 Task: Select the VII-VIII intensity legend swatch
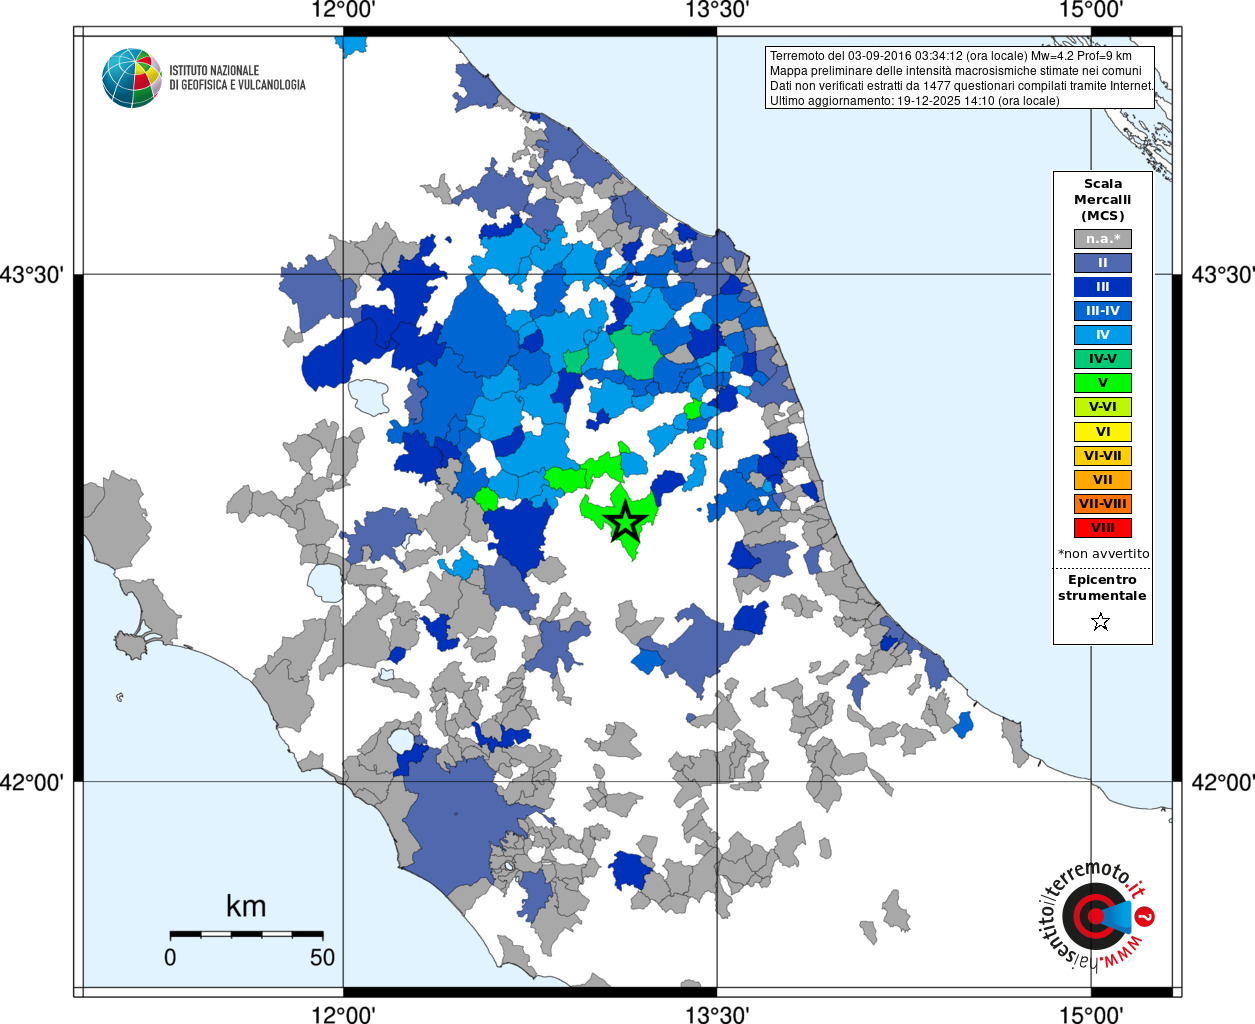coord(1103,504)
